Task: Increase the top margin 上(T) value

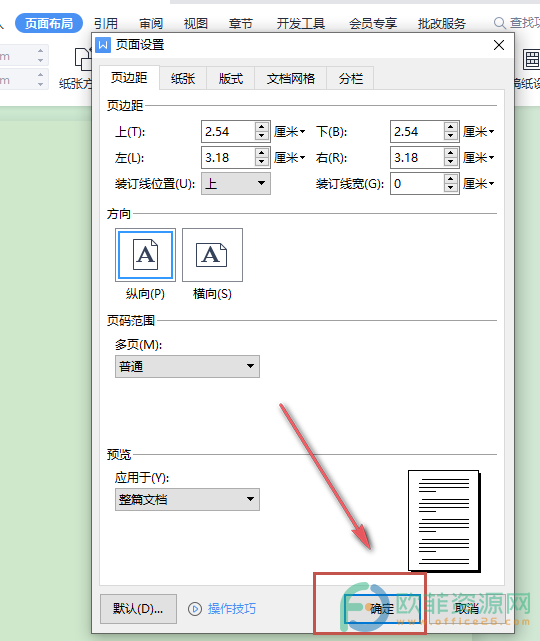Action: [x=262, y=127]
